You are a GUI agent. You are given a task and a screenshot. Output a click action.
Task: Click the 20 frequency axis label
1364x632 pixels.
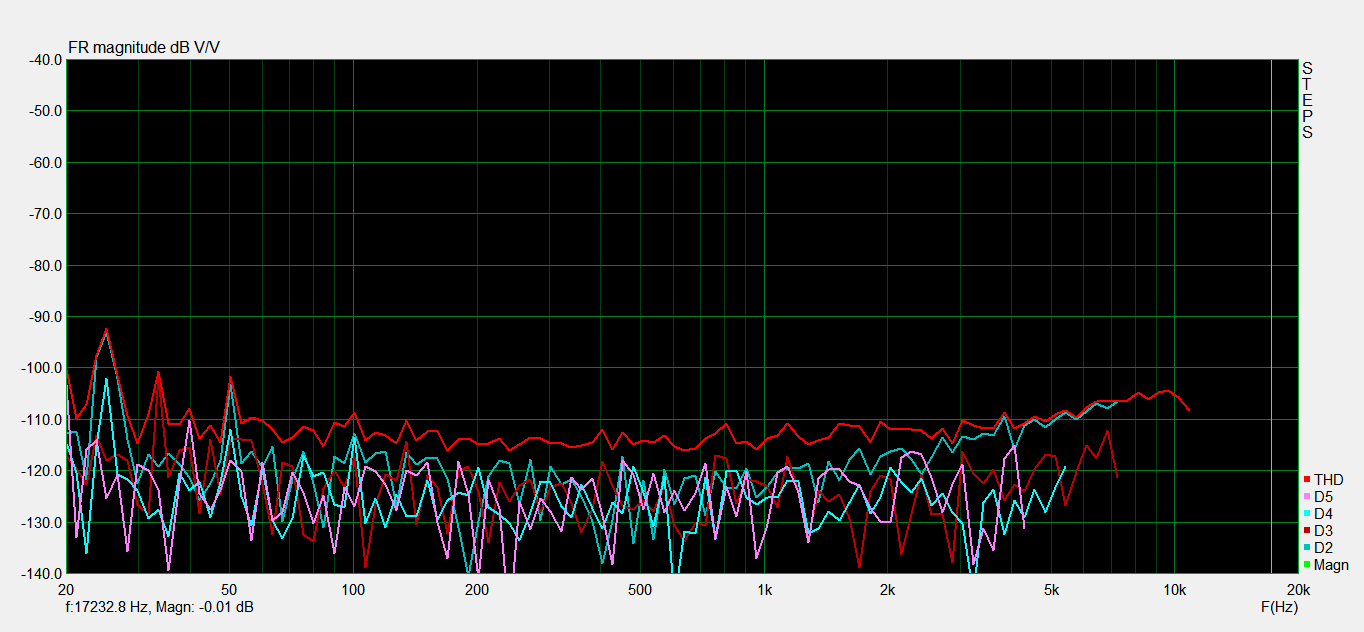[67, 589]
